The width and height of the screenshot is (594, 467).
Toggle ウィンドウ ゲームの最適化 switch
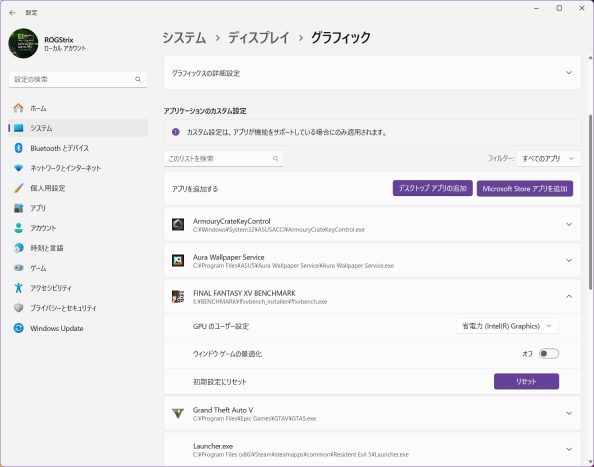pos(549,354)
